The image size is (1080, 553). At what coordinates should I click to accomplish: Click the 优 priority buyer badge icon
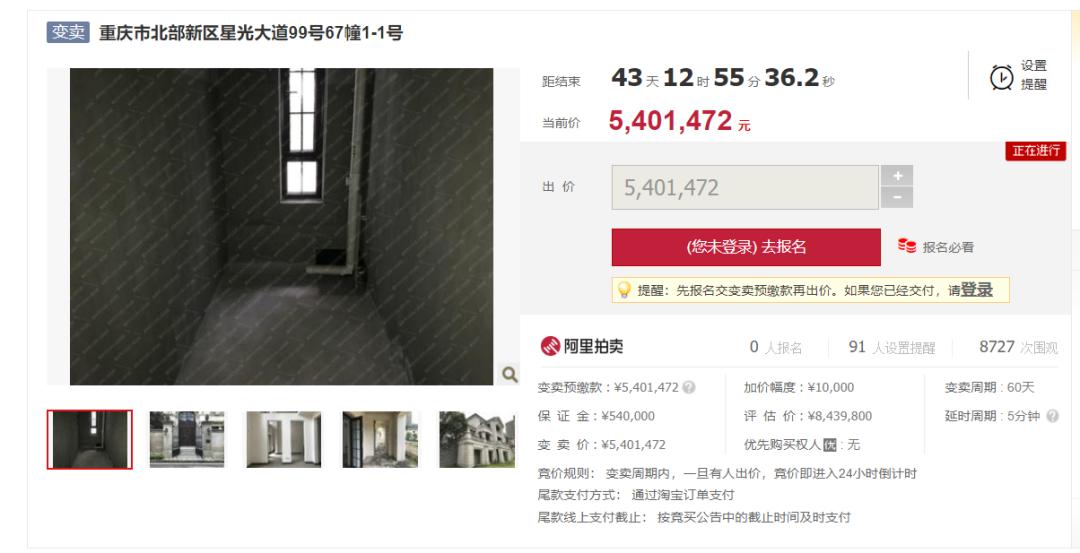pyautogui.click(x=830, y=445)
